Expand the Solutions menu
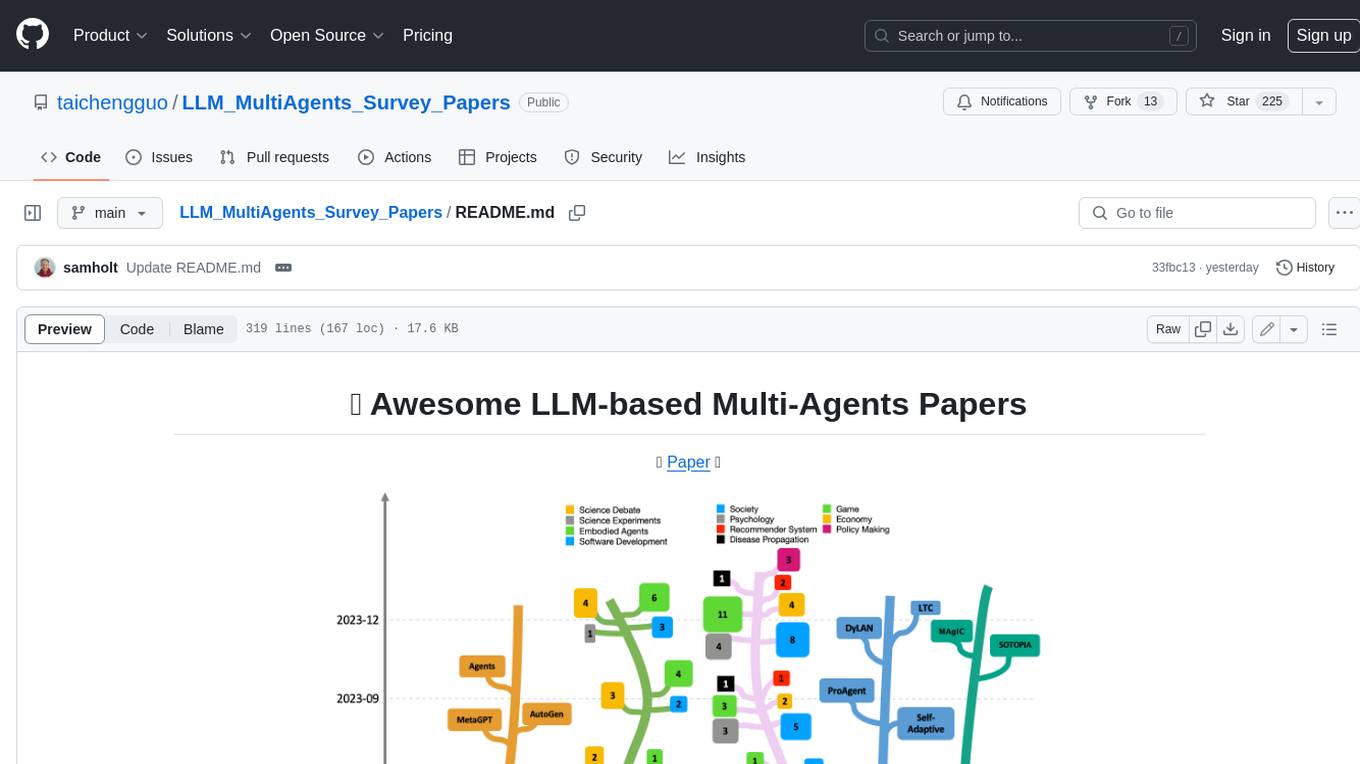This screenshot has width=1360, height=764. [x=209, y=35]
